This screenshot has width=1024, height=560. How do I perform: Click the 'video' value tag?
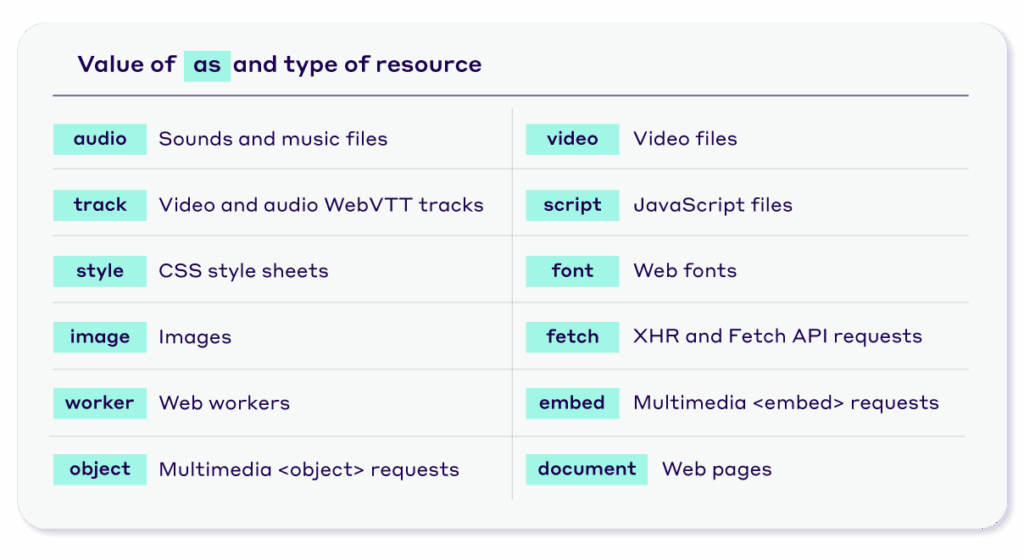pyautogui.click(x=573, y=139)
